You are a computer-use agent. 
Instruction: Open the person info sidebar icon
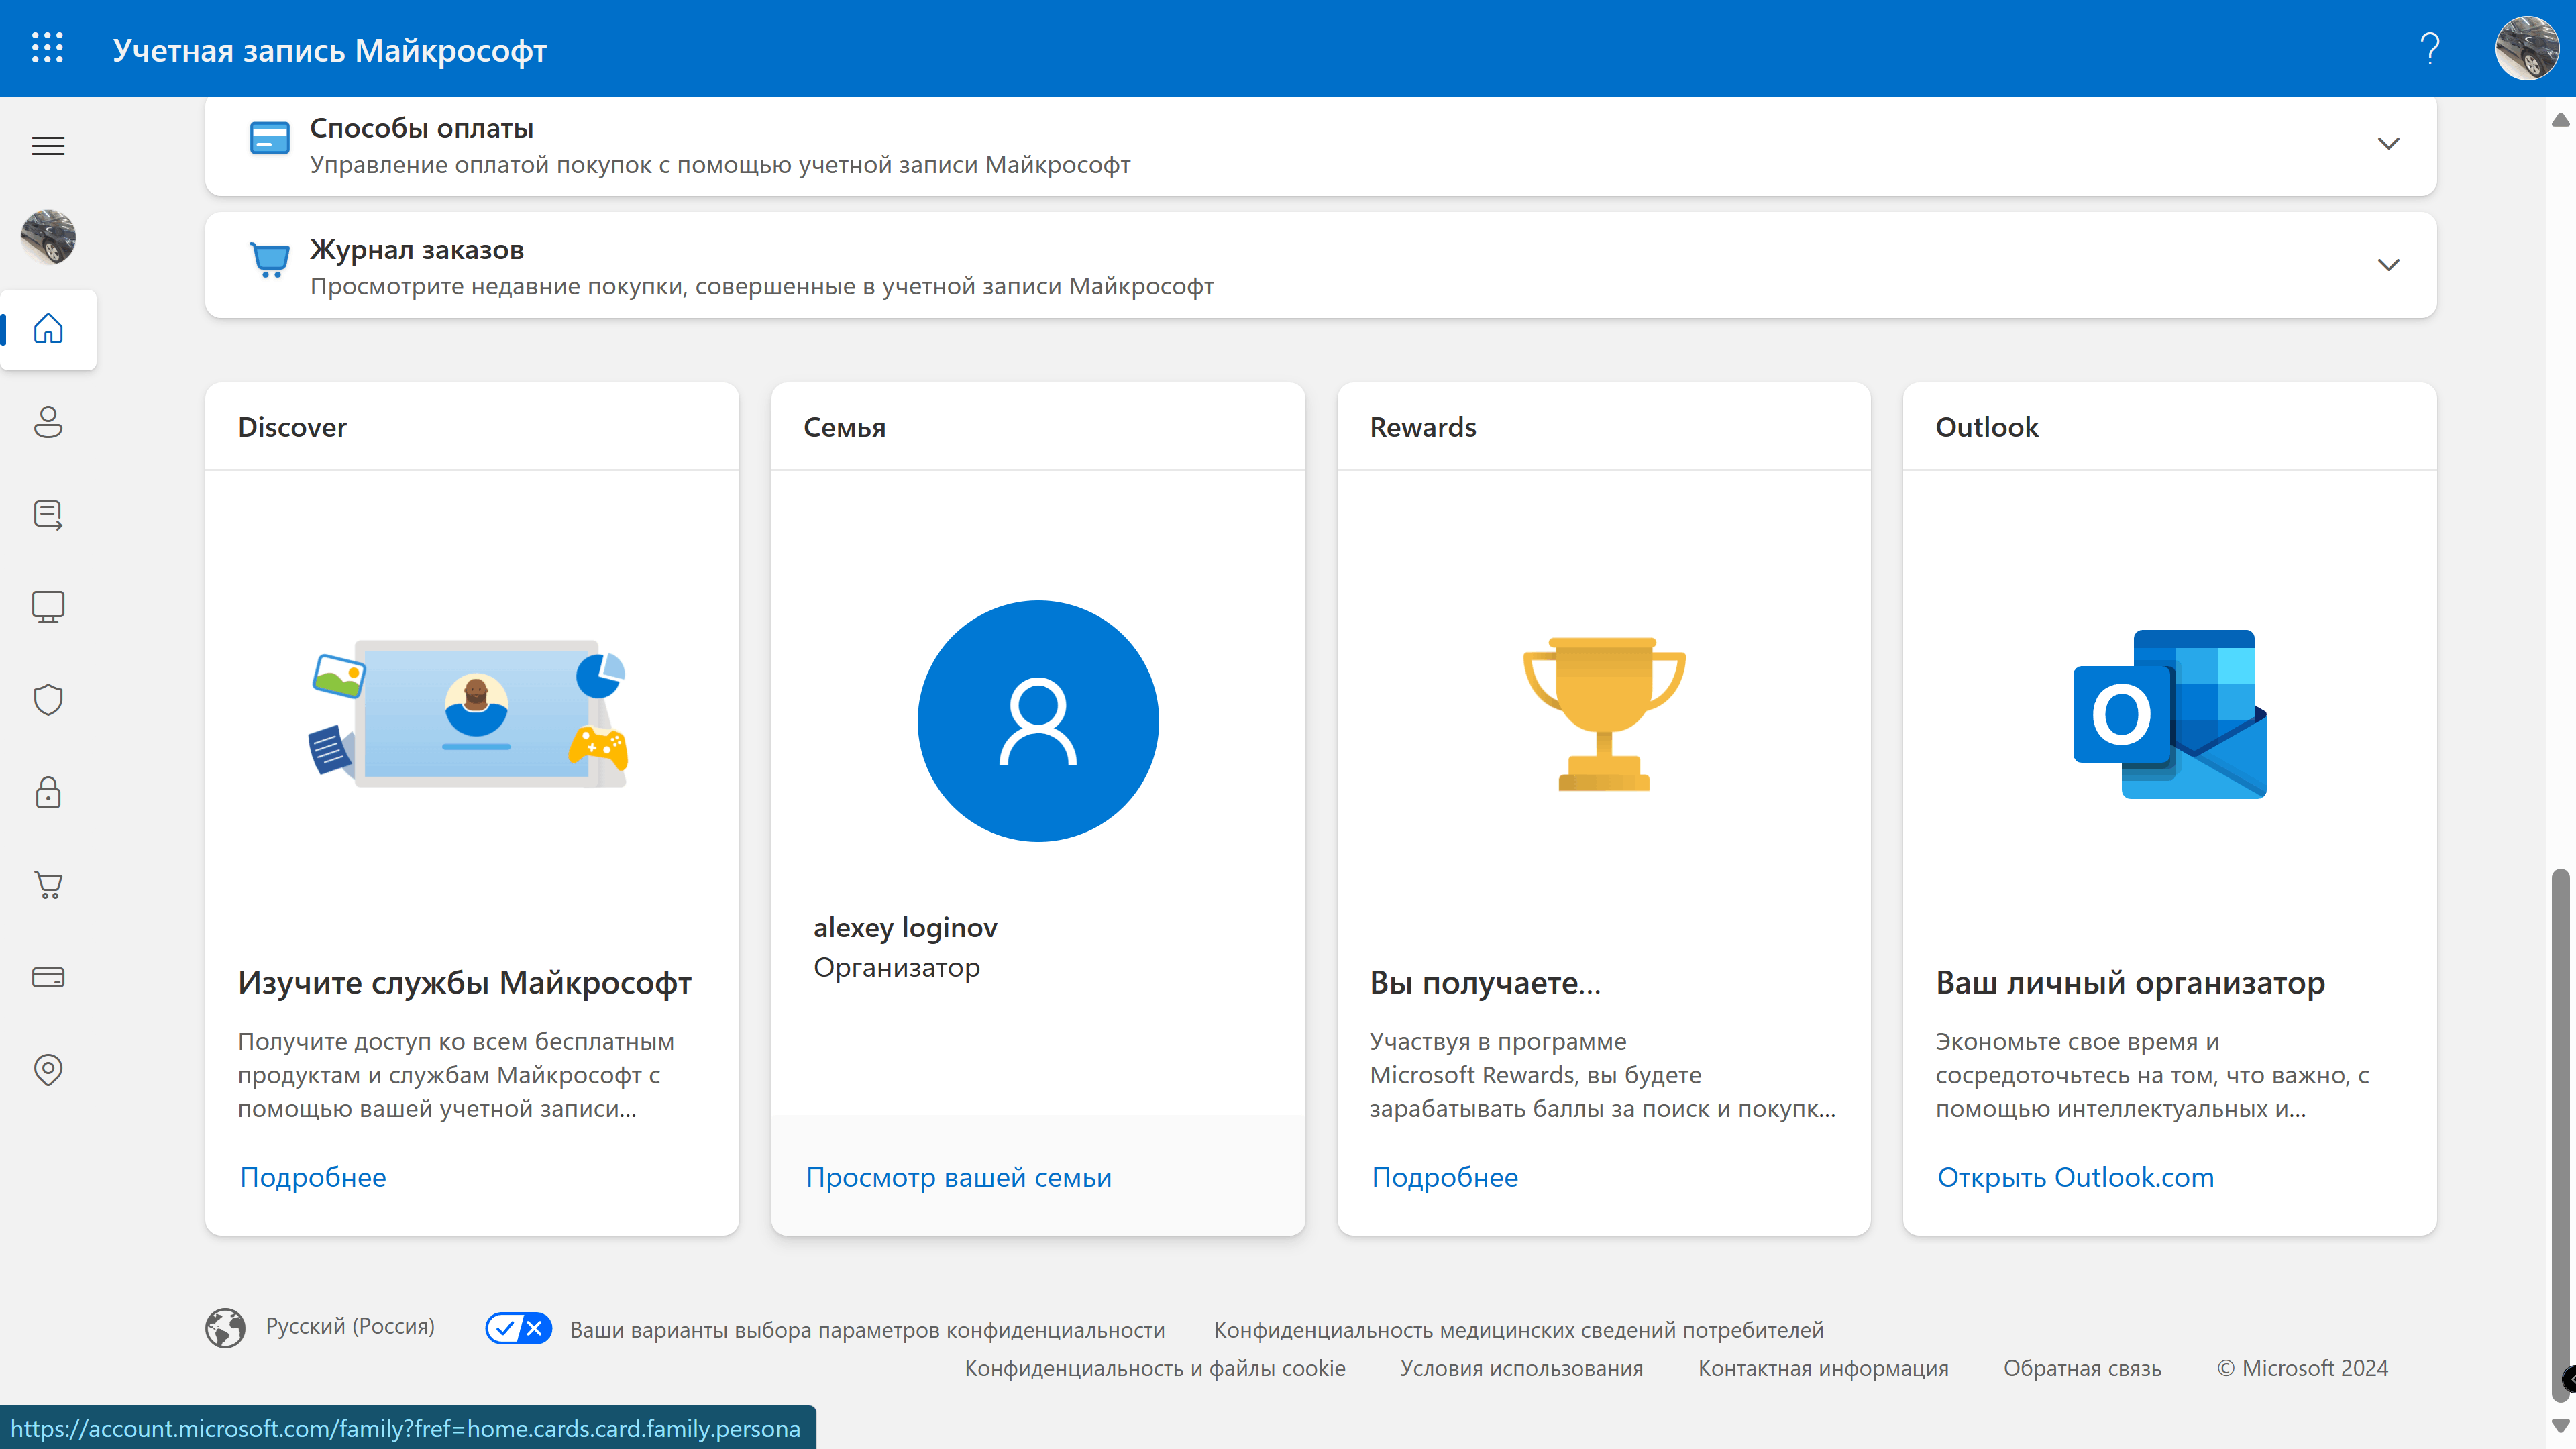(48, 421)
